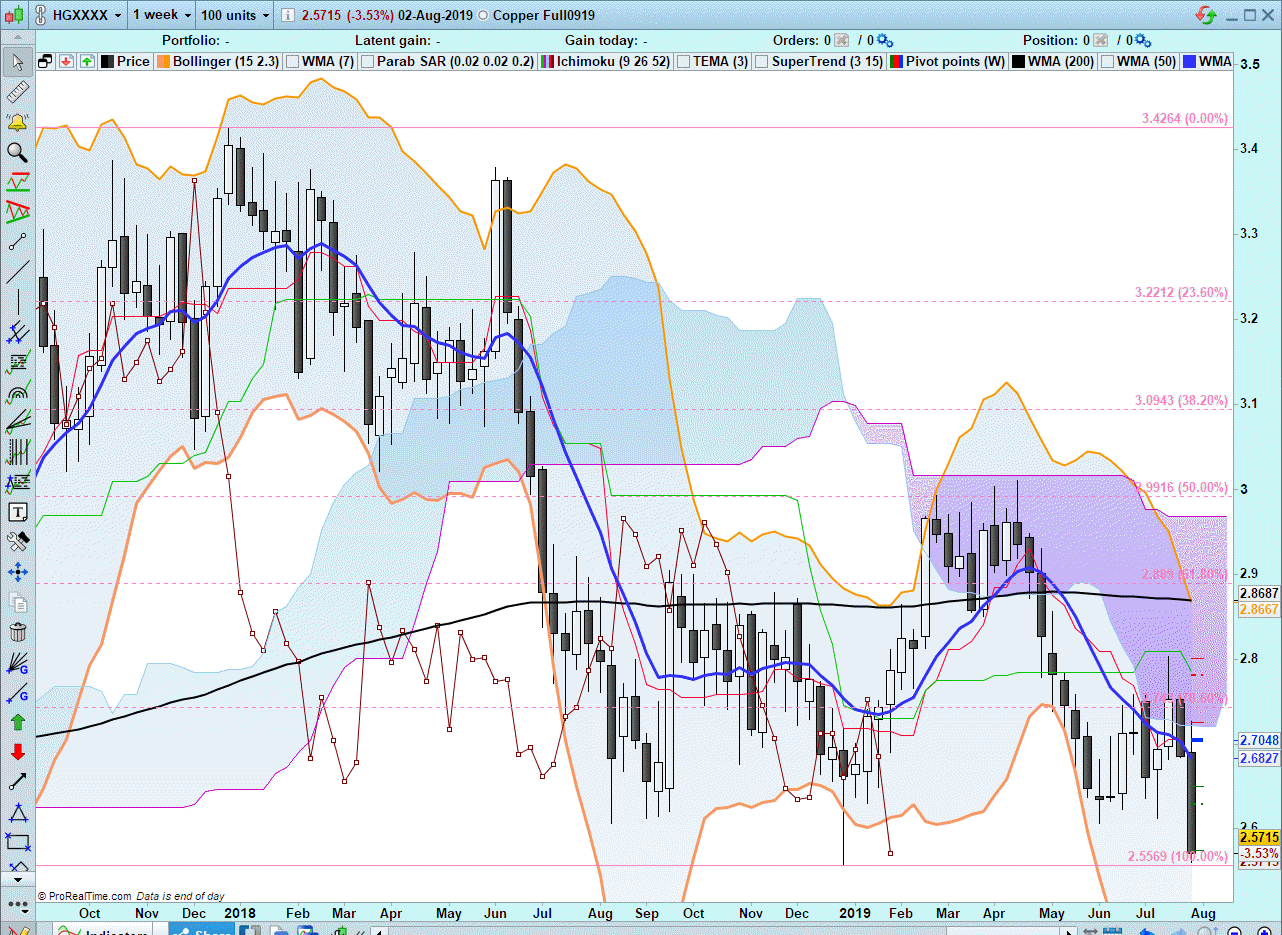The width and height of the screenshot is (1282, 935).
Task: Choose the segment line drawing tool
Action: 17,242
